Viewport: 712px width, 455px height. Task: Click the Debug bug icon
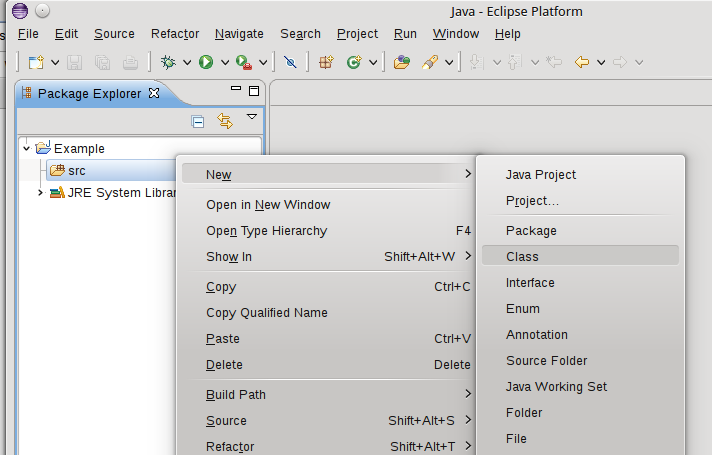point(168,62)
